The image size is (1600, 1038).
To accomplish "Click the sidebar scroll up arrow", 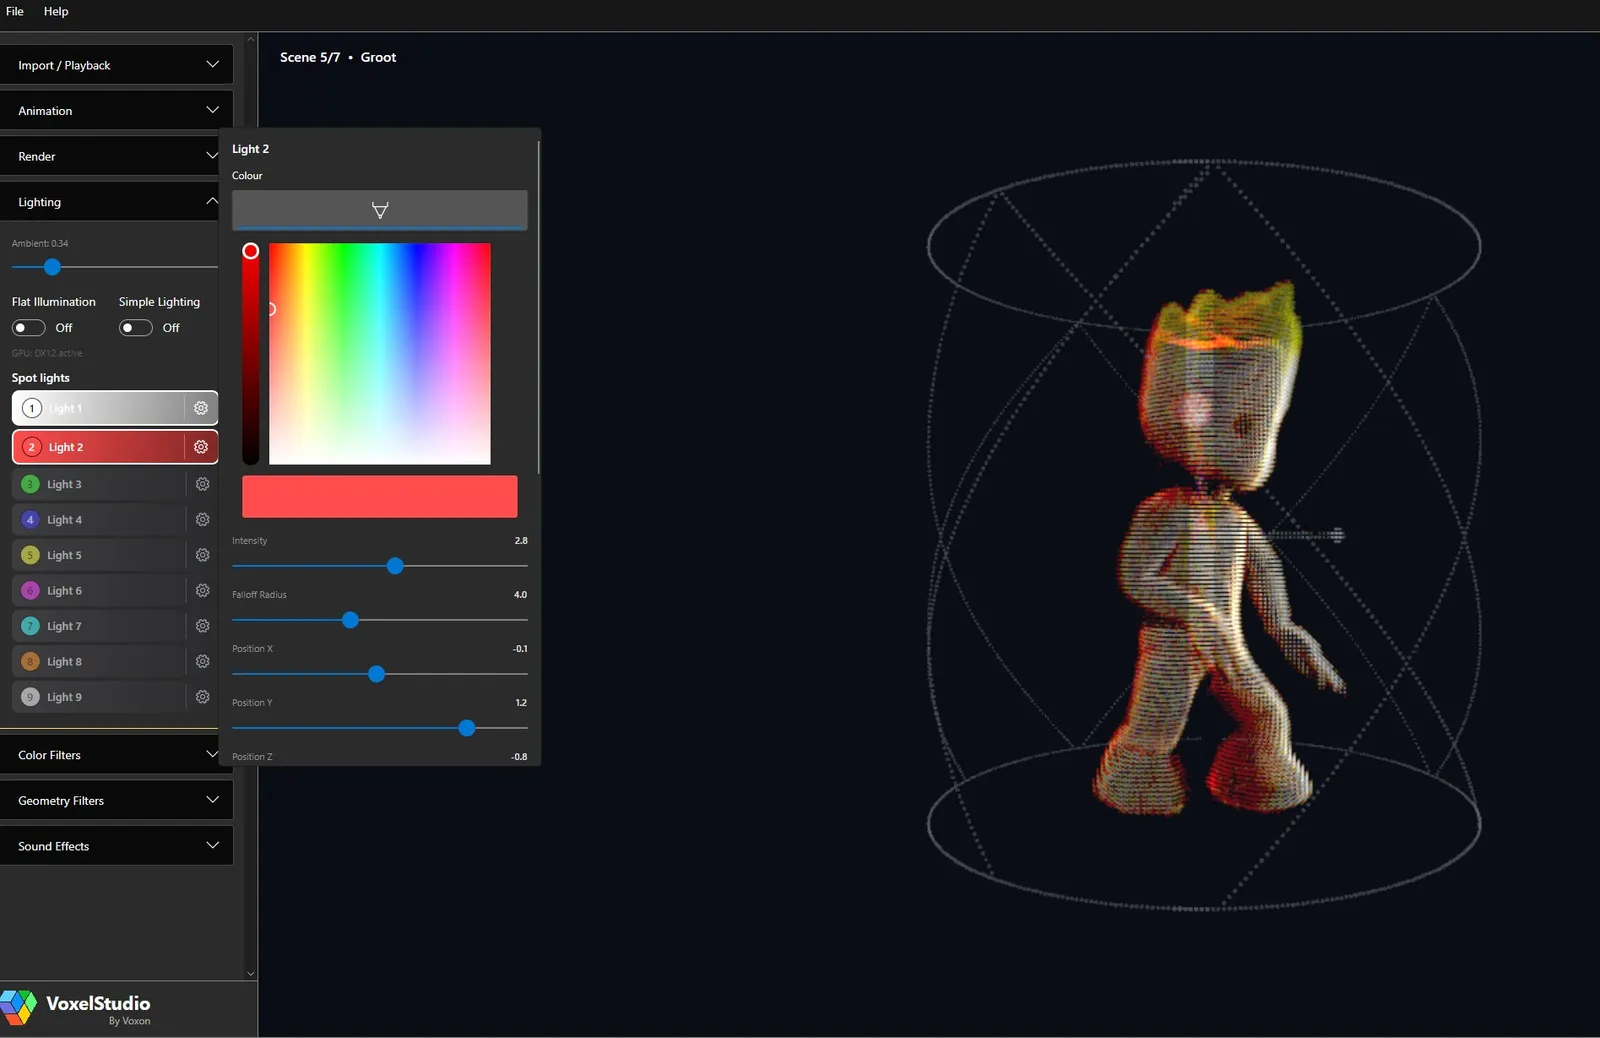I will [250, 39].
